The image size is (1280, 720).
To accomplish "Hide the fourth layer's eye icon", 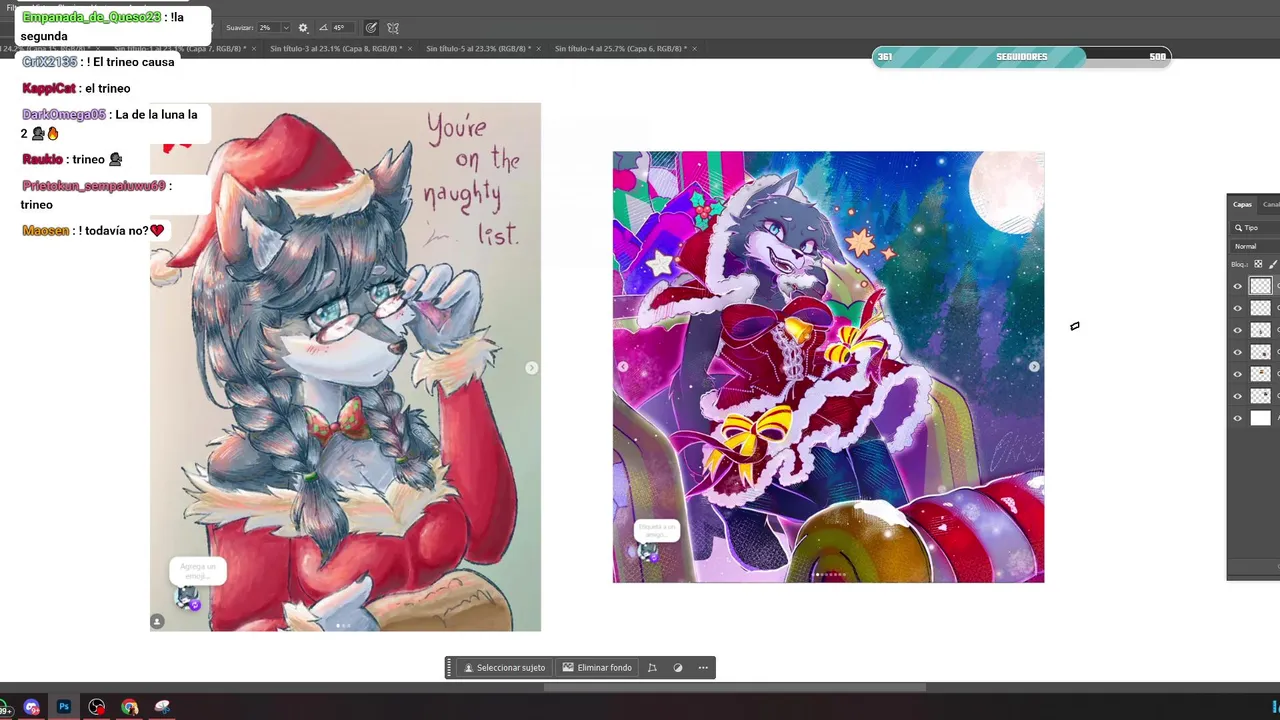I will (1237, 352).
